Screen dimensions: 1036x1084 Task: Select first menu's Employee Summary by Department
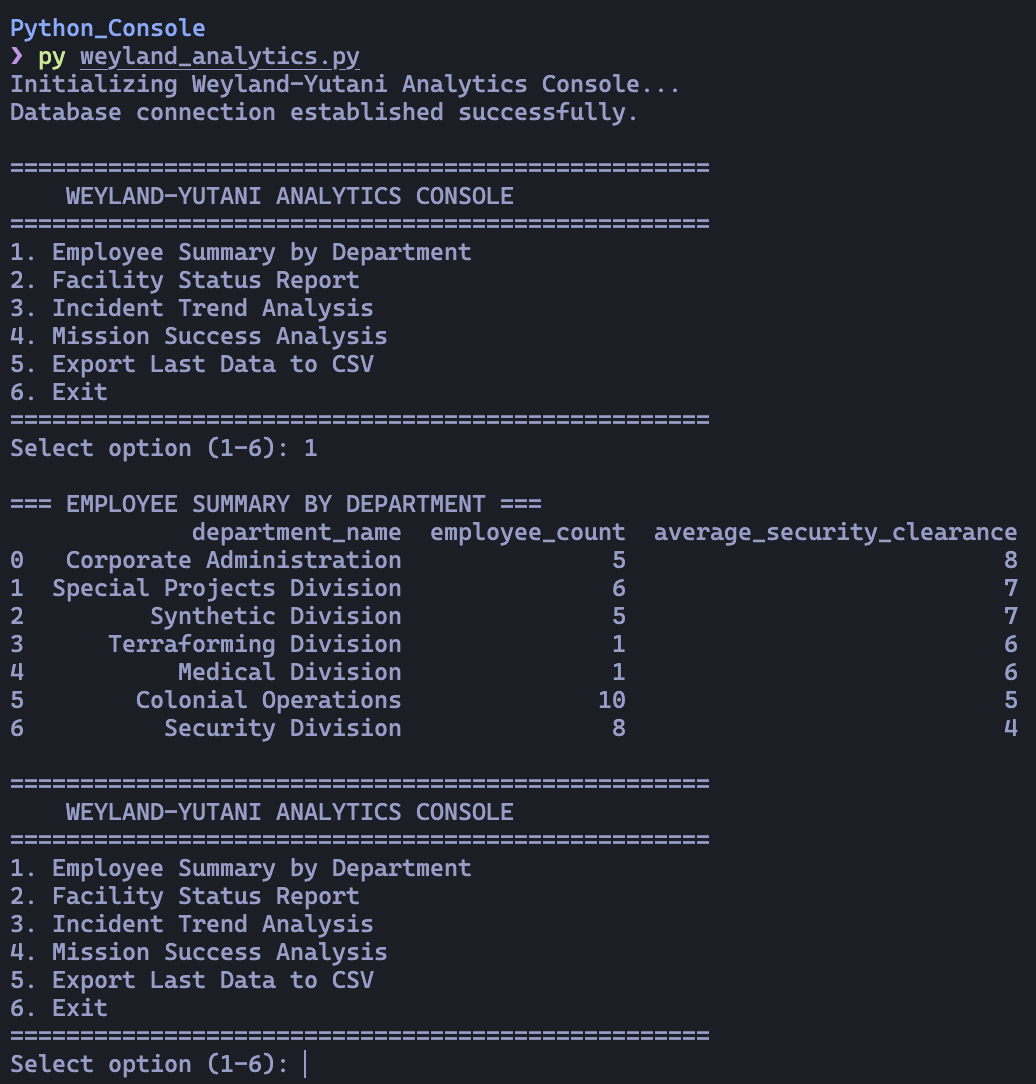pyautogui.click(x=241, y=252)
